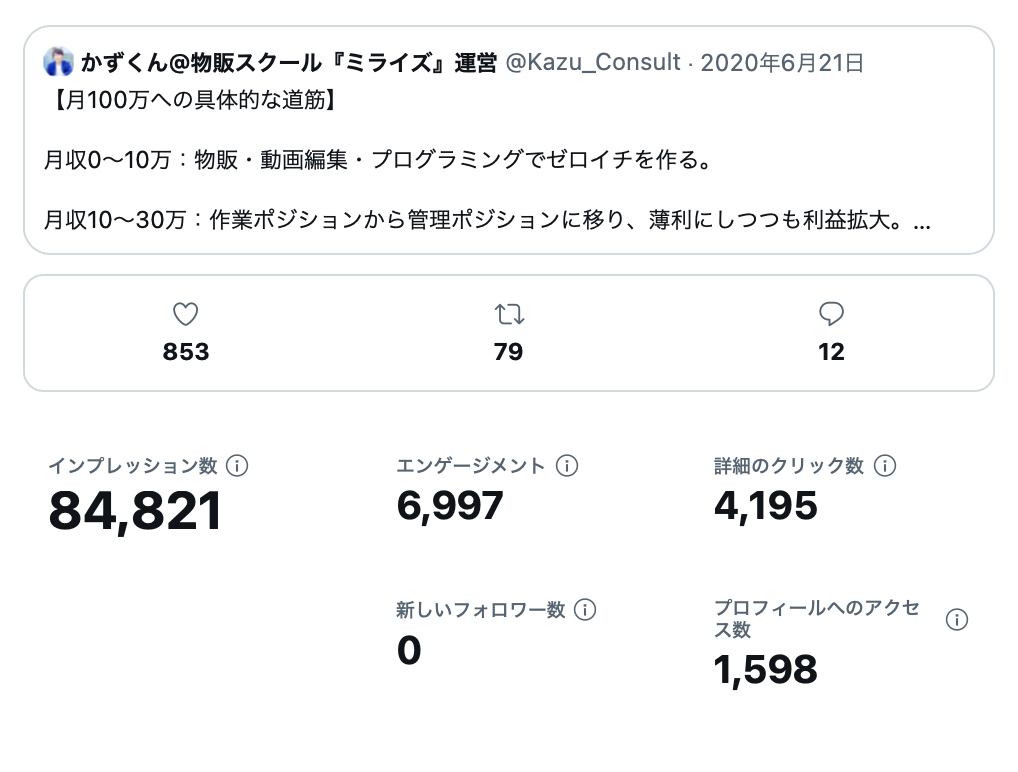
Task: Open the @Kazu_Consult handle link
Action: [593, 62]
